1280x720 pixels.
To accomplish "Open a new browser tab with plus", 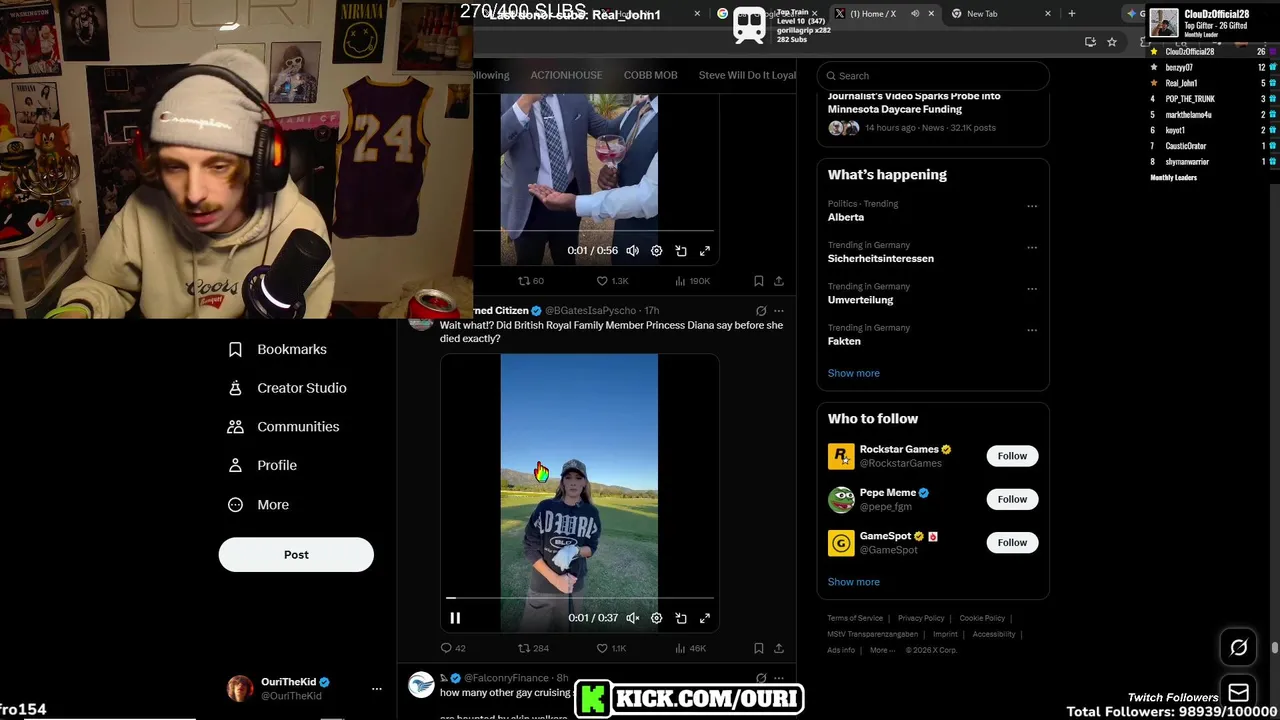I will [x=1072, y=13].
